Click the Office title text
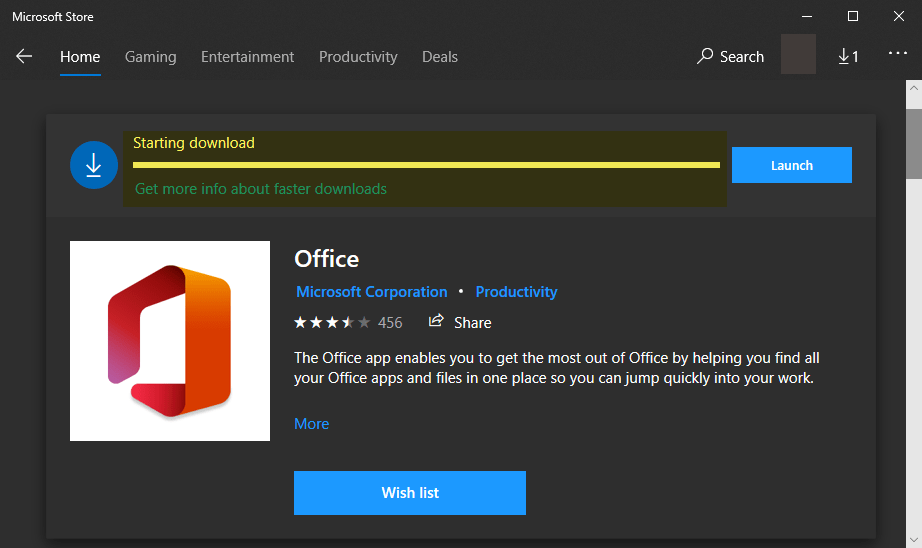The image size is (922, 548). pyautogui.click(x=326, y=259)
